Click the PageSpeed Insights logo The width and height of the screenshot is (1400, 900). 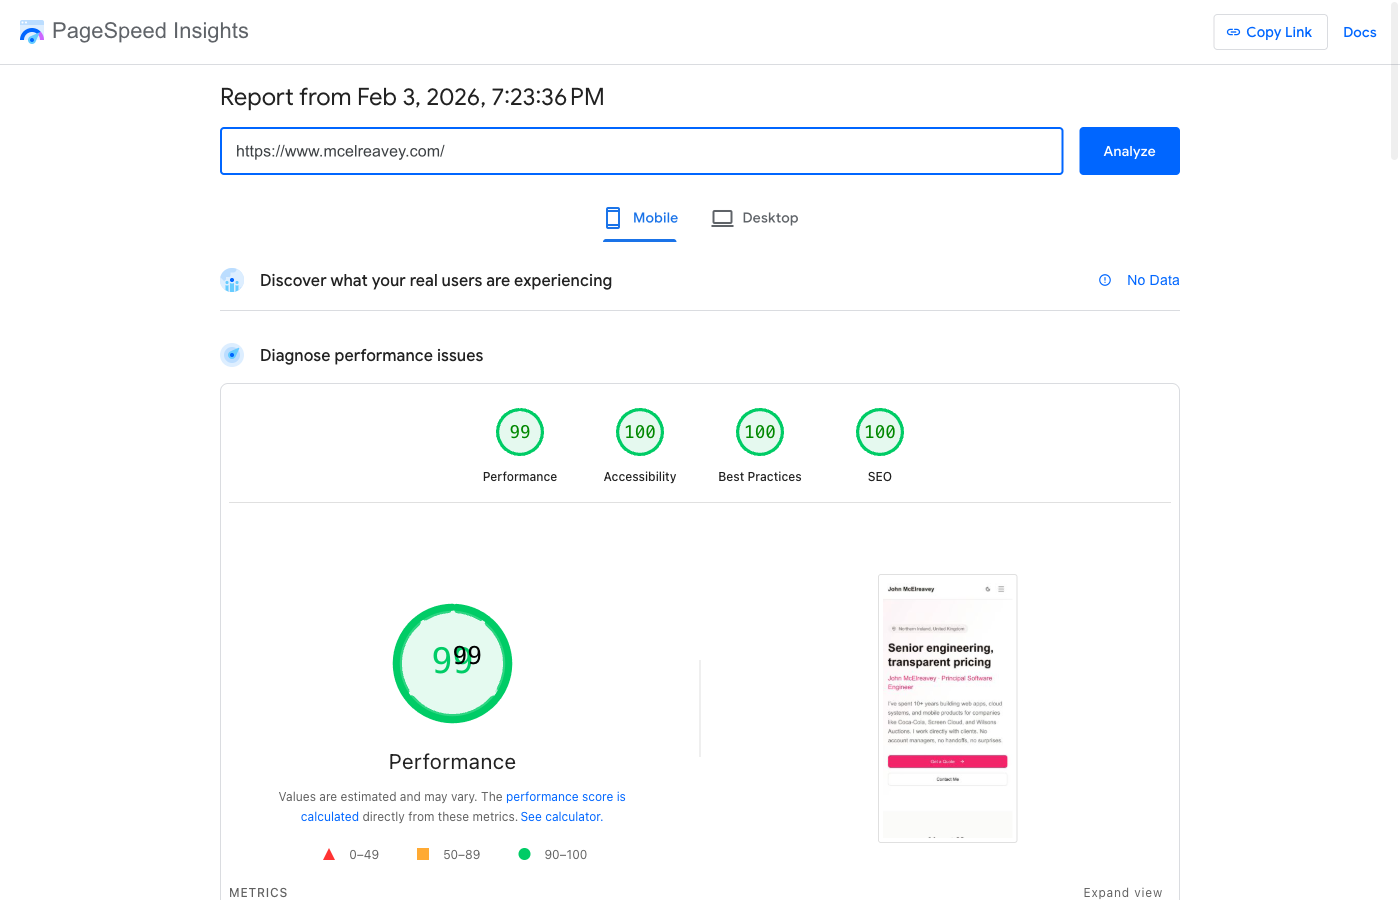pos(32,31)
